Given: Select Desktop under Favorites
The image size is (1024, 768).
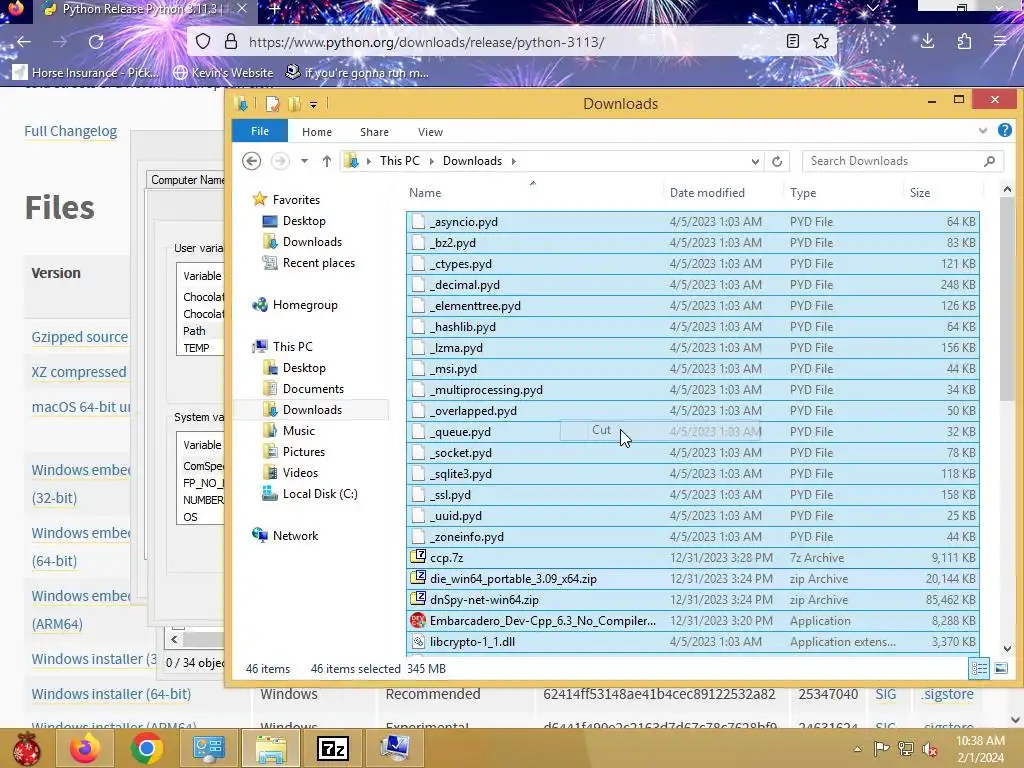Looking at the screenshot, I should [304, 221].
